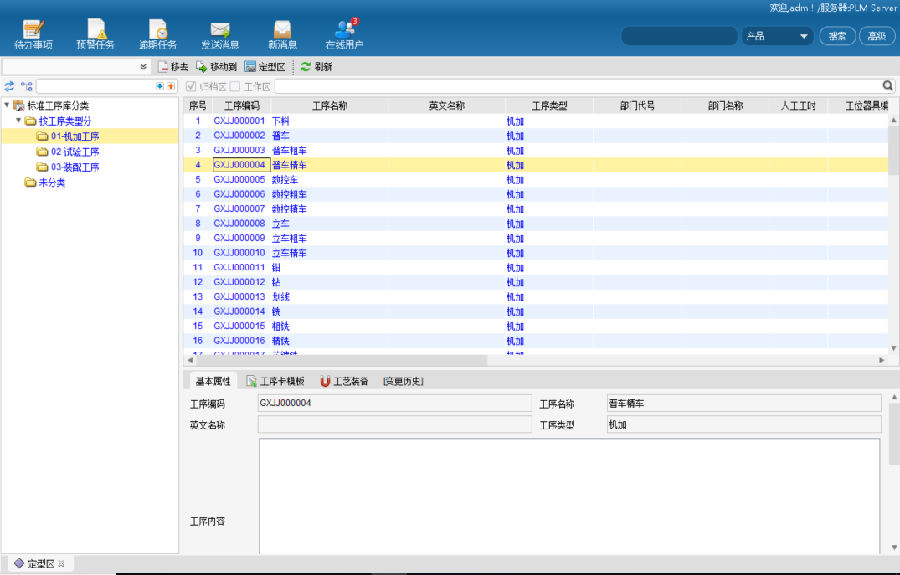Open 预警任务 warning tasks icon
The height and width of the screenshot is (575, 900).
(95, 34)
